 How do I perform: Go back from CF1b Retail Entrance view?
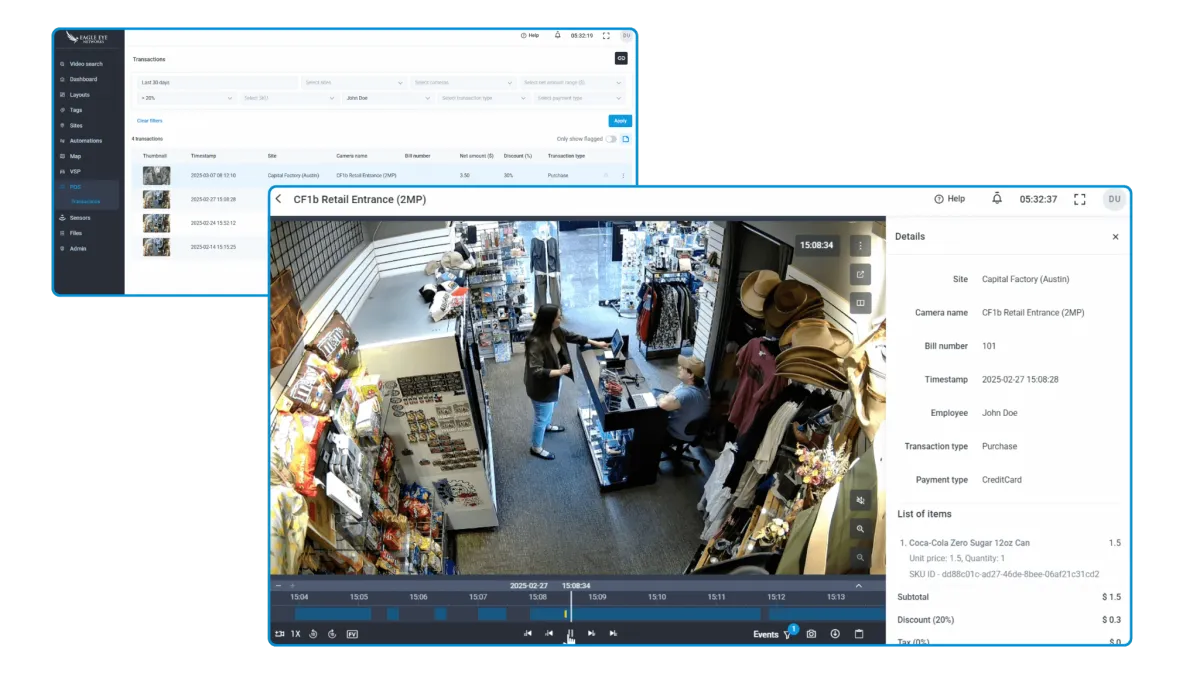click(279, 199)
